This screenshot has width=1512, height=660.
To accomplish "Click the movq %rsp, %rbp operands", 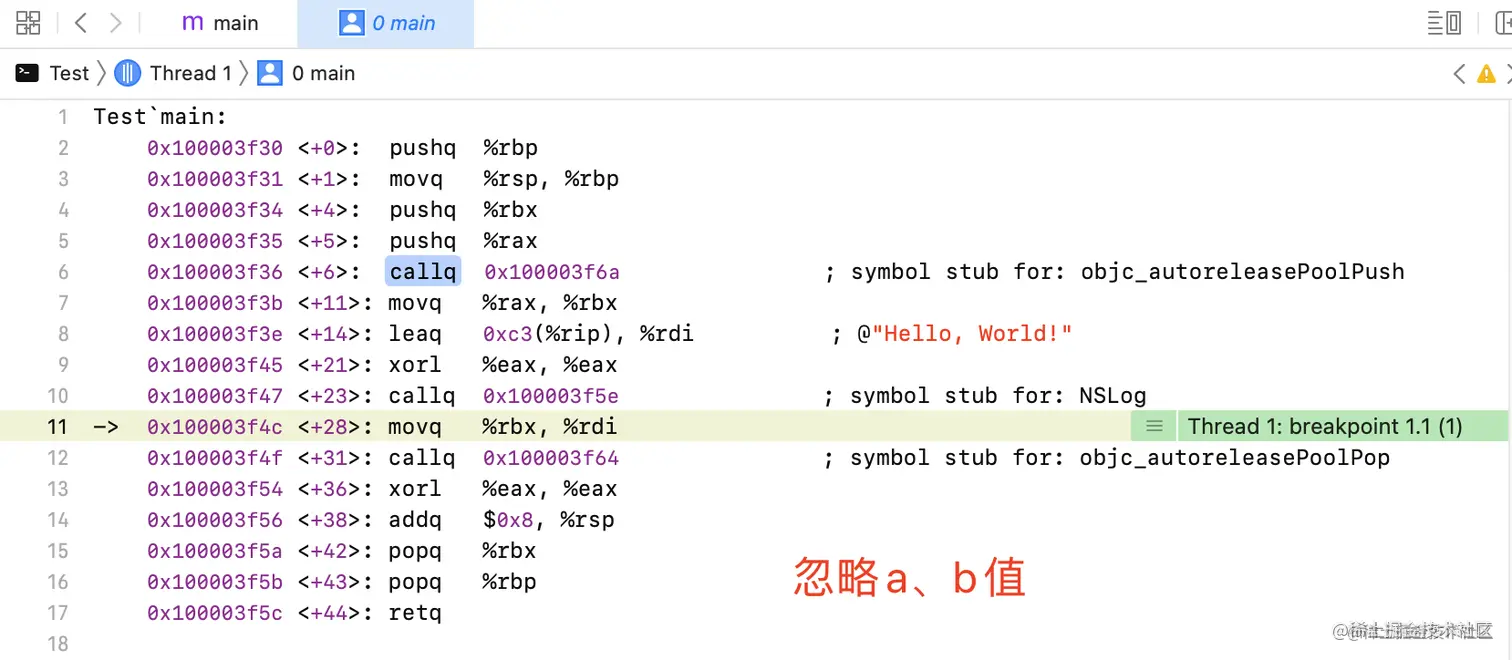I will (x=550, y=179).
